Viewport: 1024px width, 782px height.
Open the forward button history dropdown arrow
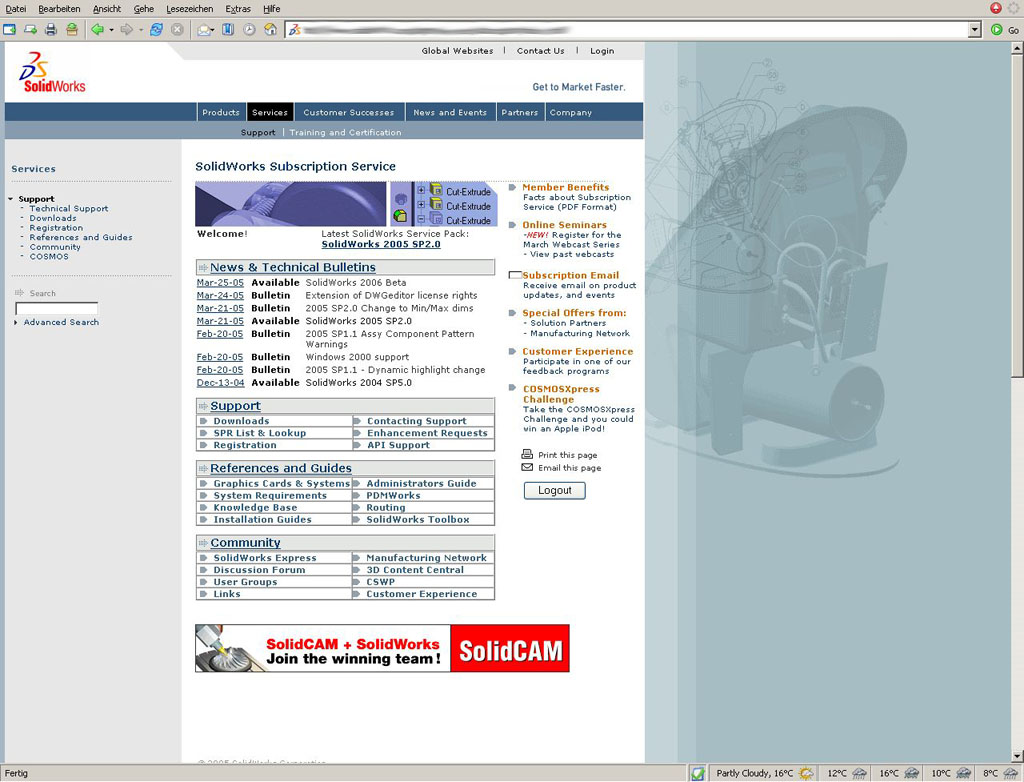pos(140,30)
